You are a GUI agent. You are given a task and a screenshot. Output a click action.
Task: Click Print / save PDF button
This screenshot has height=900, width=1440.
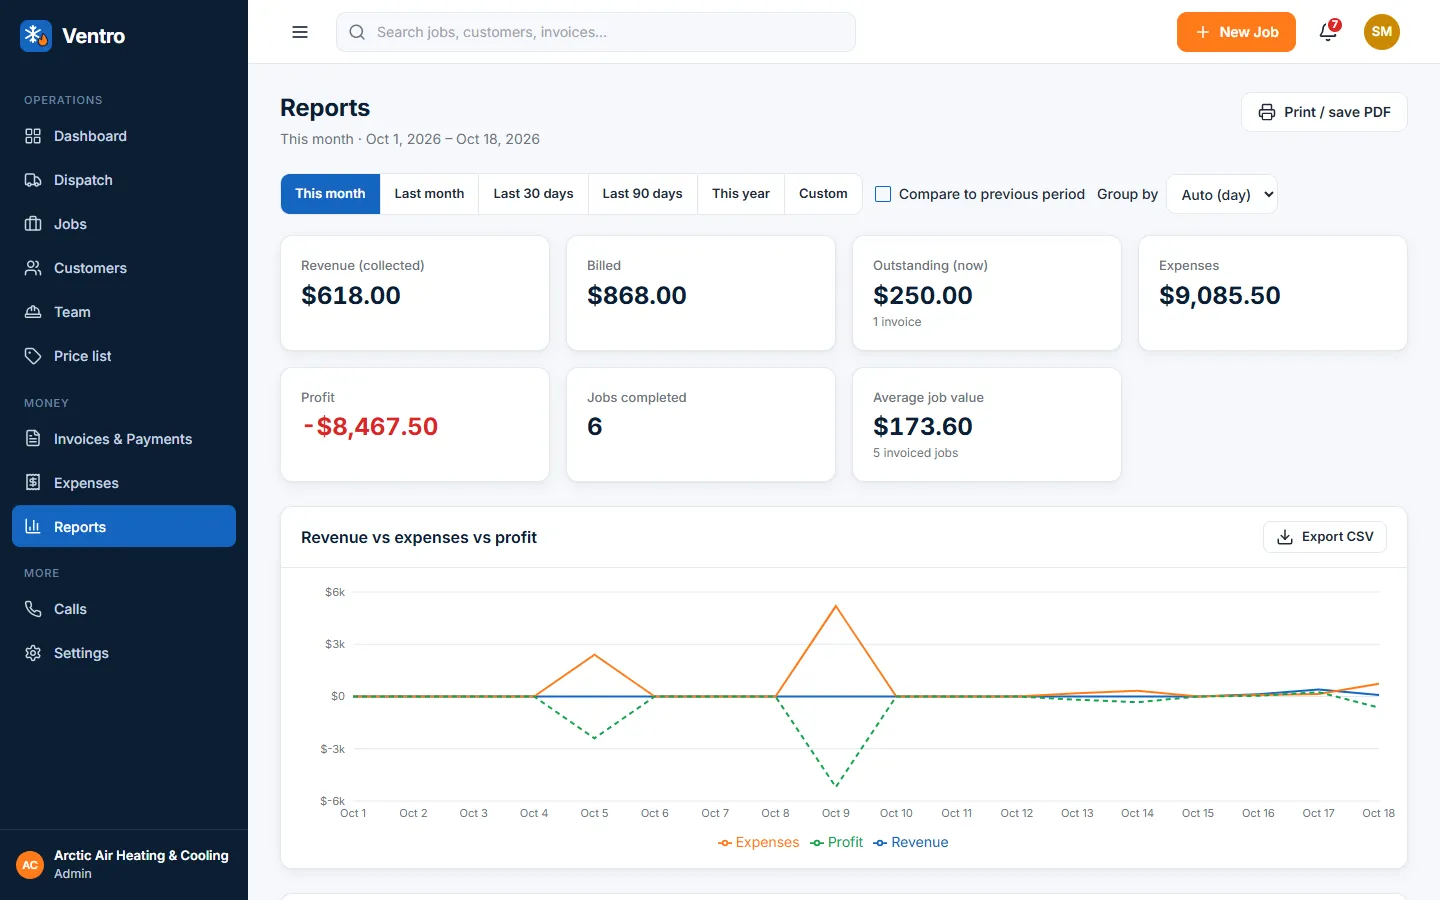click(1324, 112)
